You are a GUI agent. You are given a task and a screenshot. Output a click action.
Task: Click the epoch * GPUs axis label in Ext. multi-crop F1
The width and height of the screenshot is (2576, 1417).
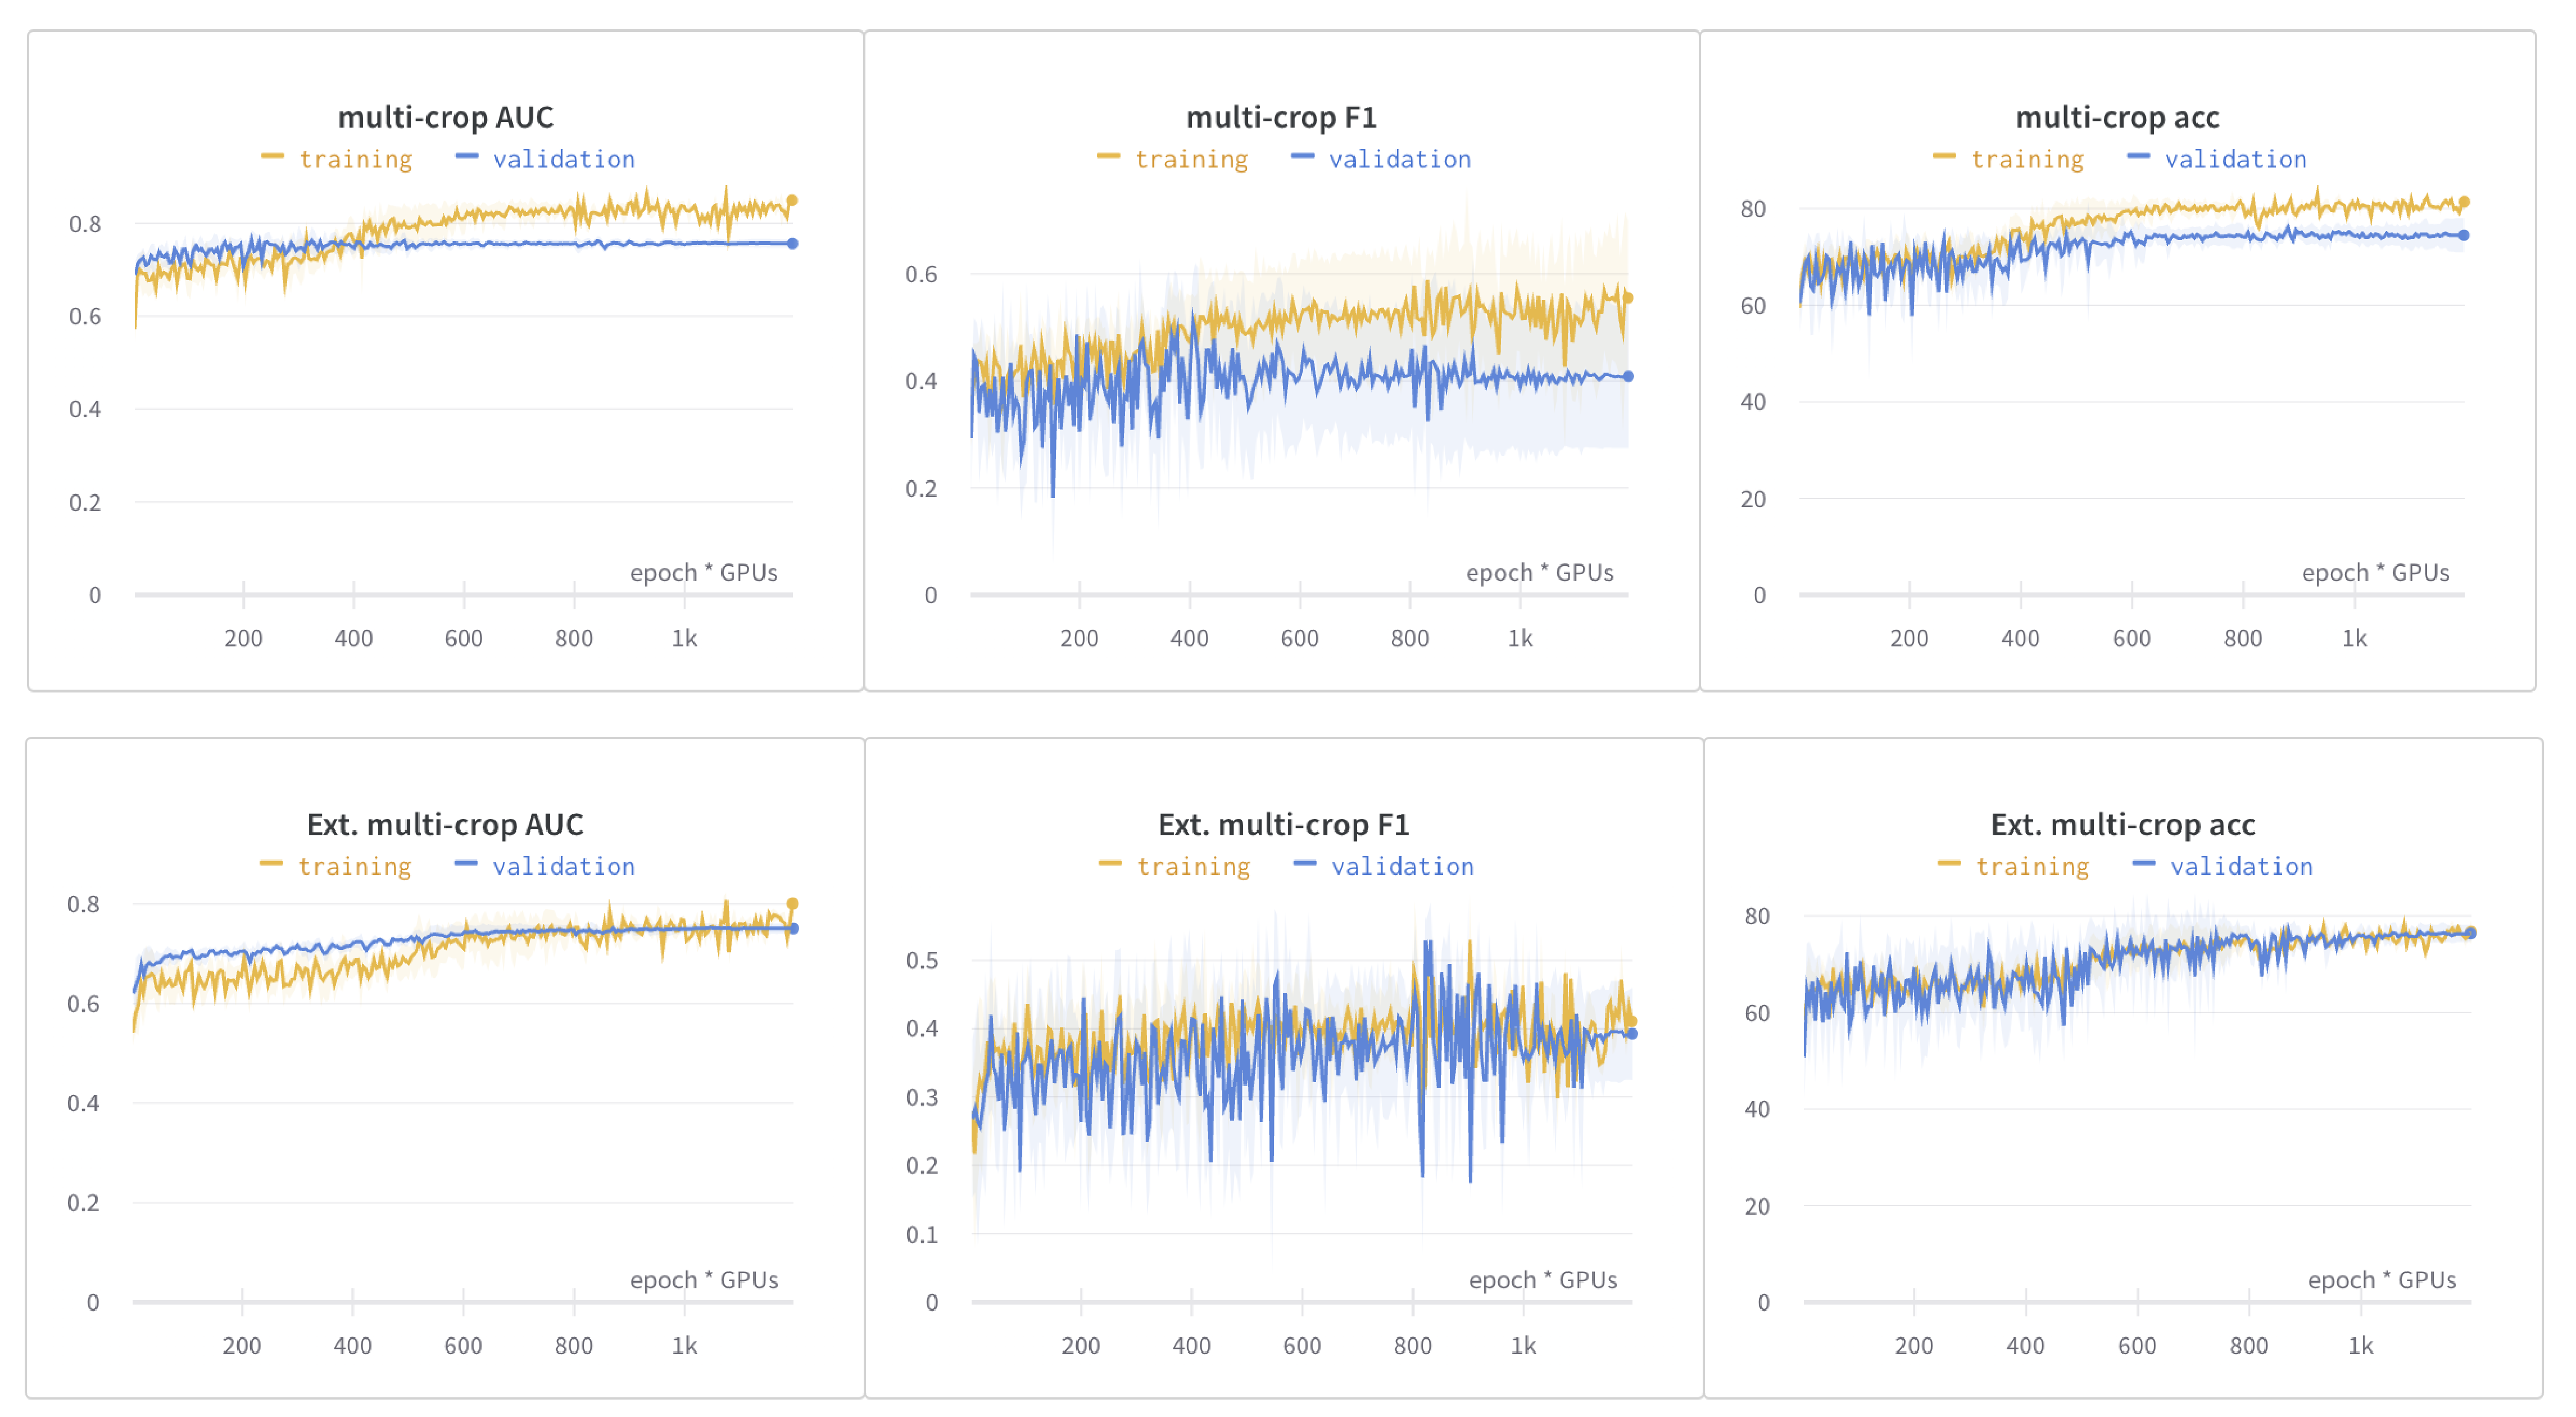click(1543, 1280)
